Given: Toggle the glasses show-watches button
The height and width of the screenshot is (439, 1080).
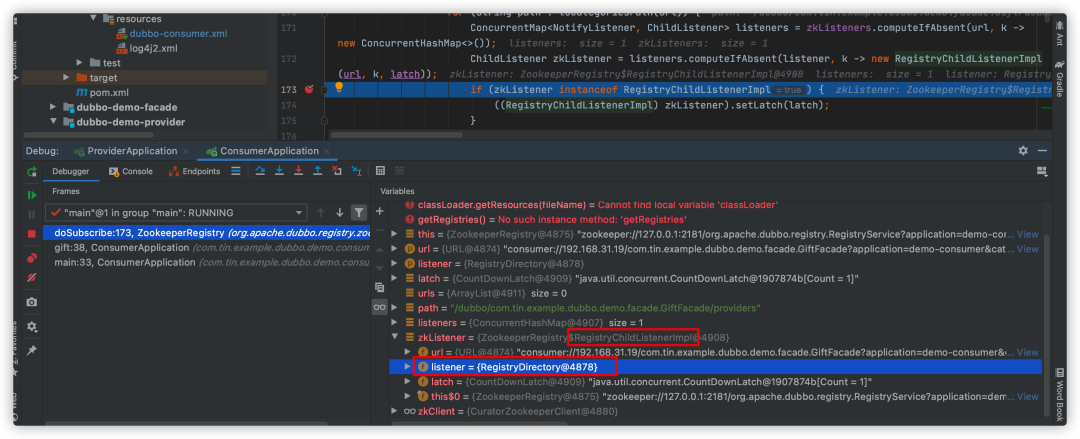Looking at the screenshot, I should [x=380, y=307].
